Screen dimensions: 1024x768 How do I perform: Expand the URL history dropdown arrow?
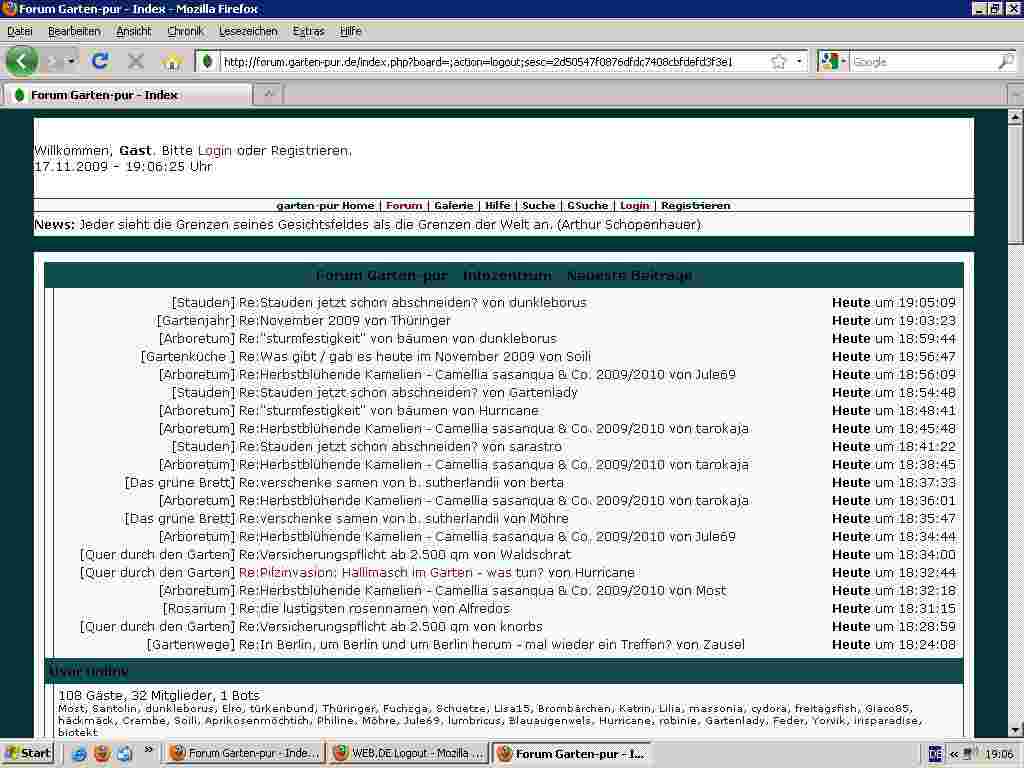pos(799,62)
